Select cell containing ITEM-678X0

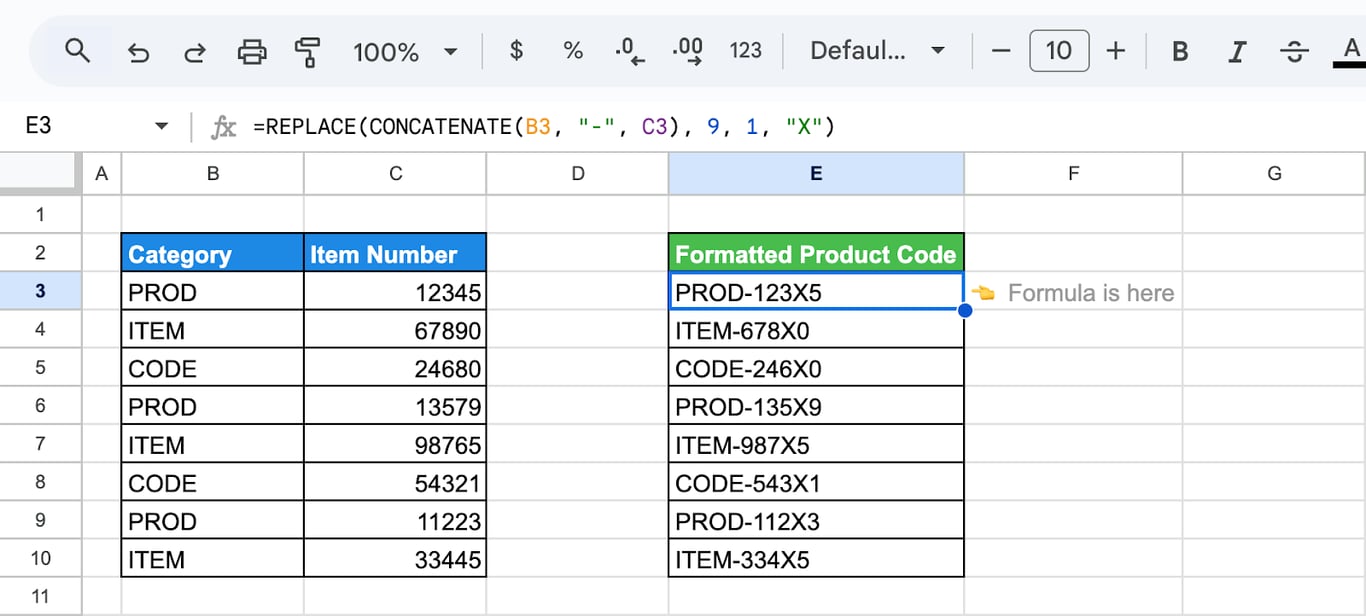pos(816,330)
